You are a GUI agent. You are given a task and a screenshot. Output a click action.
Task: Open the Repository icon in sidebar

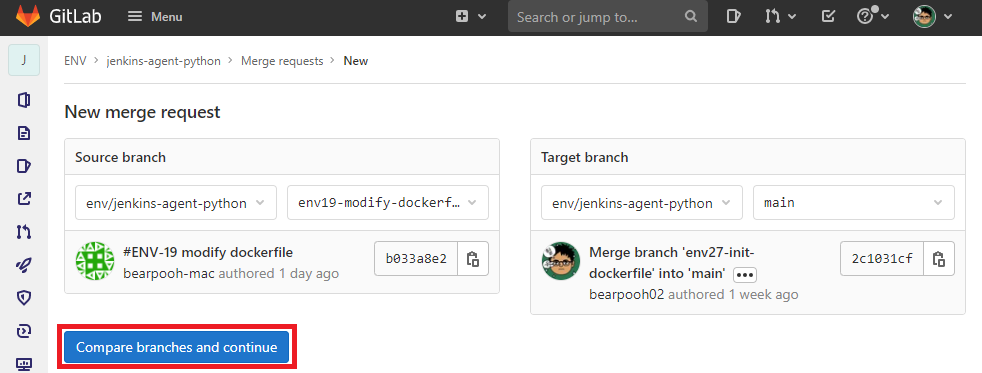pyautogui.click(x=24, y=133)
